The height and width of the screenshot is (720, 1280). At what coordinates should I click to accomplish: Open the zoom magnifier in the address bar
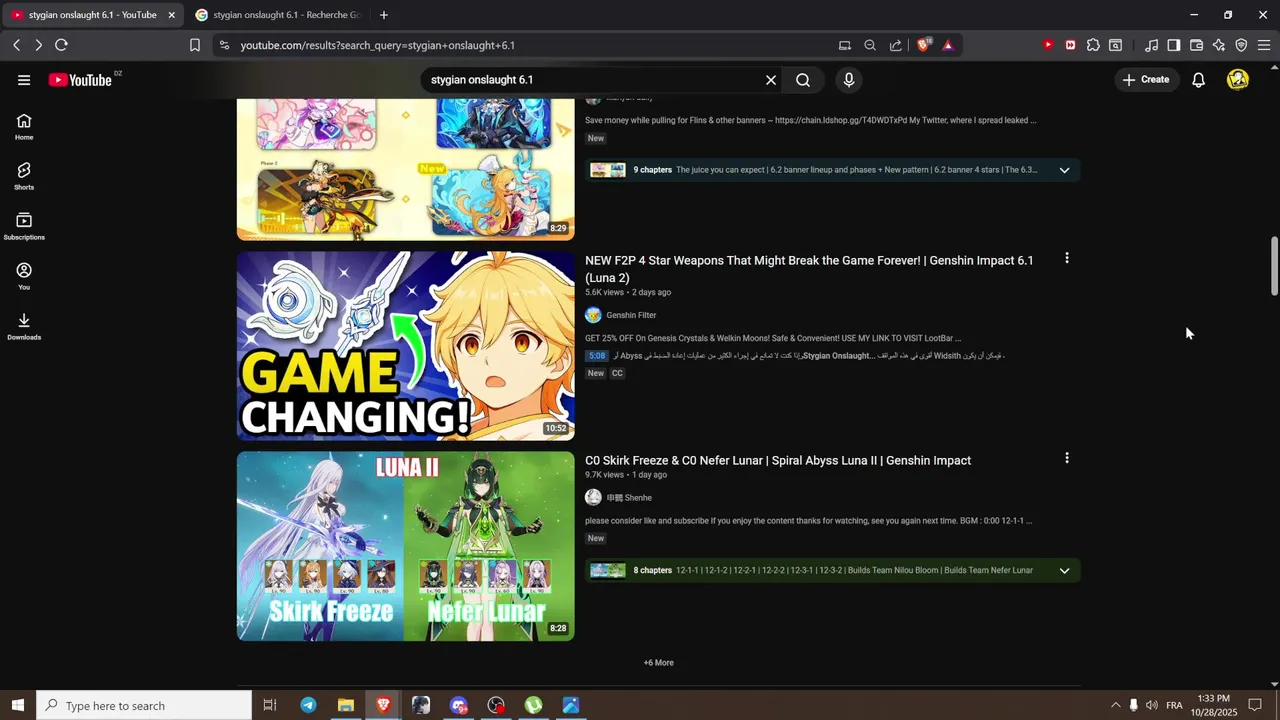(x=870, y=45)
